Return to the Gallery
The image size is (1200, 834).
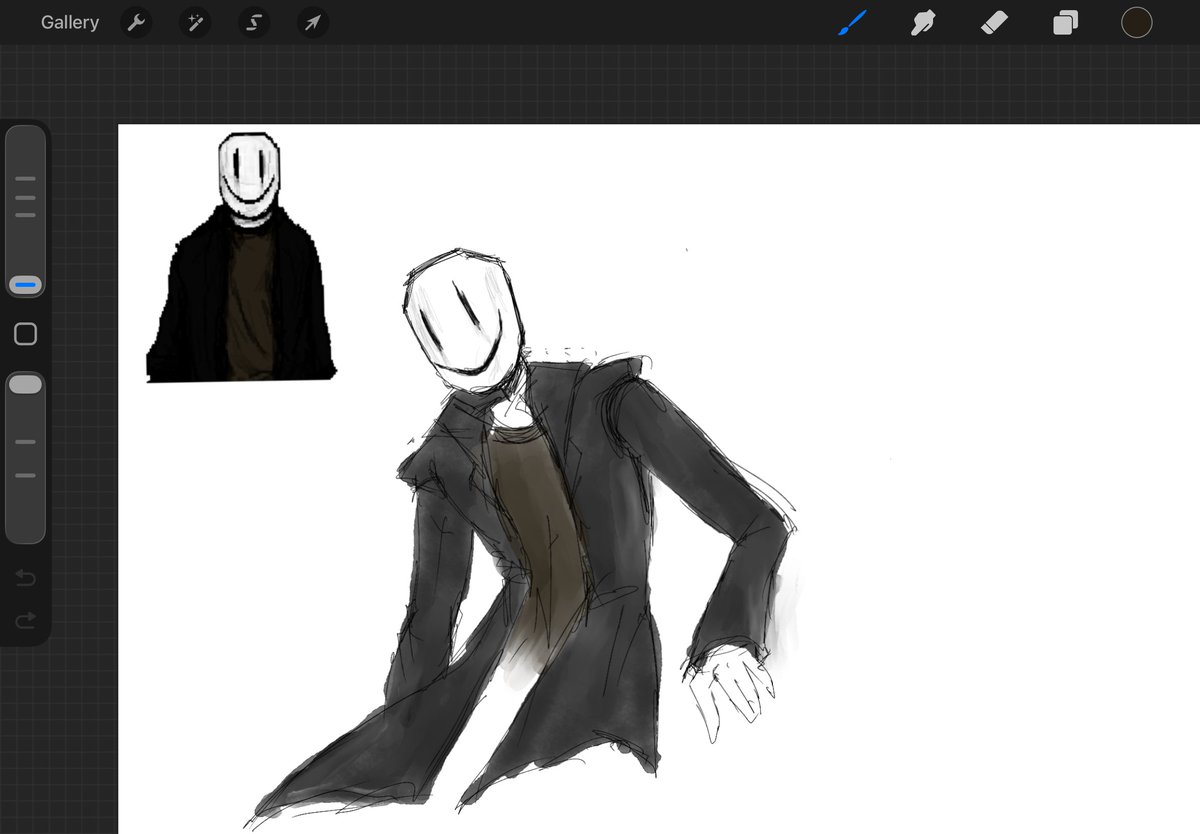(70, 22)
